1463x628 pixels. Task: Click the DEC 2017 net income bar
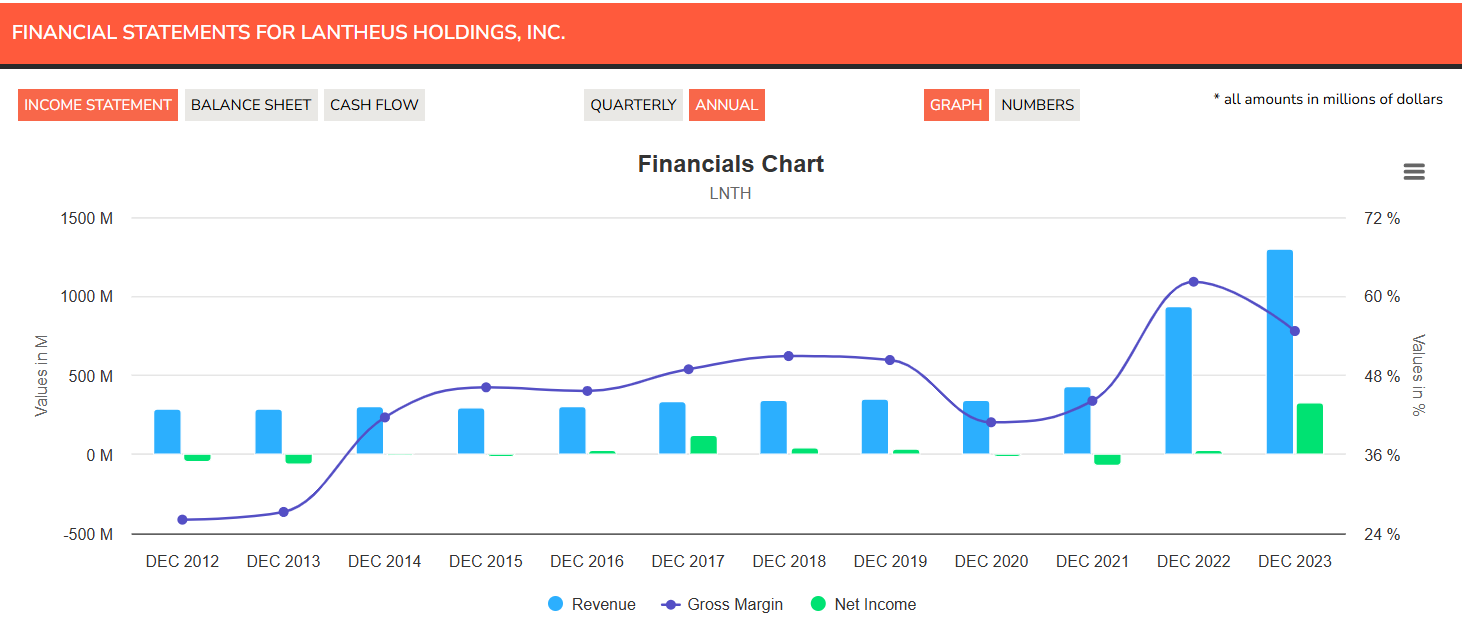coord(703,445)
